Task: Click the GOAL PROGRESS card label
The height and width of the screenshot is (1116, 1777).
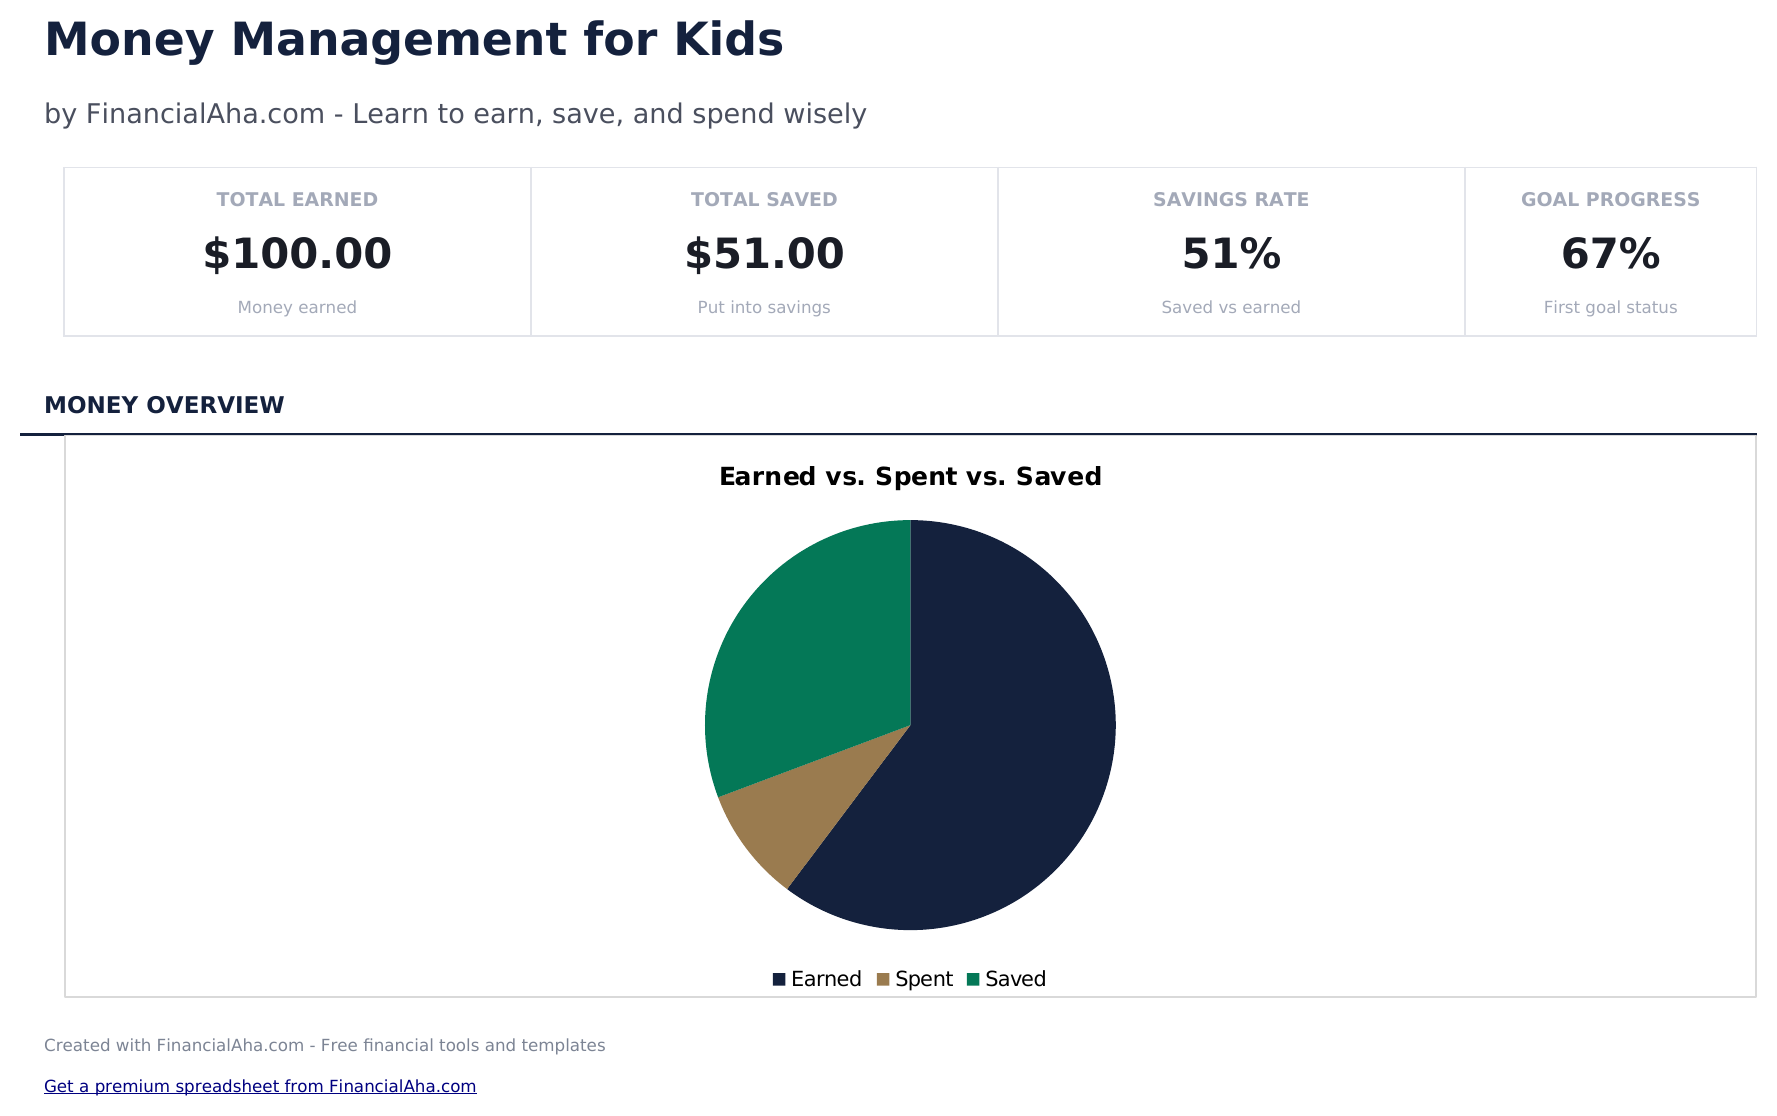Action: point(1610,199)
